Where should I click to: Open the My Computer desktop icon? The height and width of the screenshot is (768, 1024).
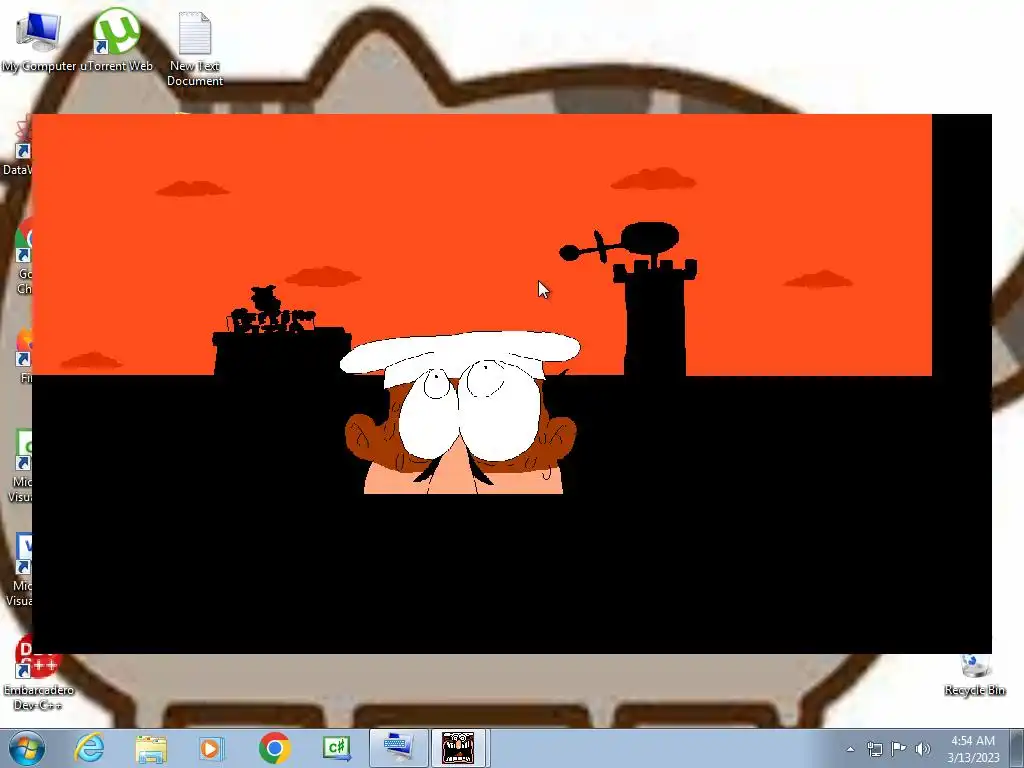point(38,40)
